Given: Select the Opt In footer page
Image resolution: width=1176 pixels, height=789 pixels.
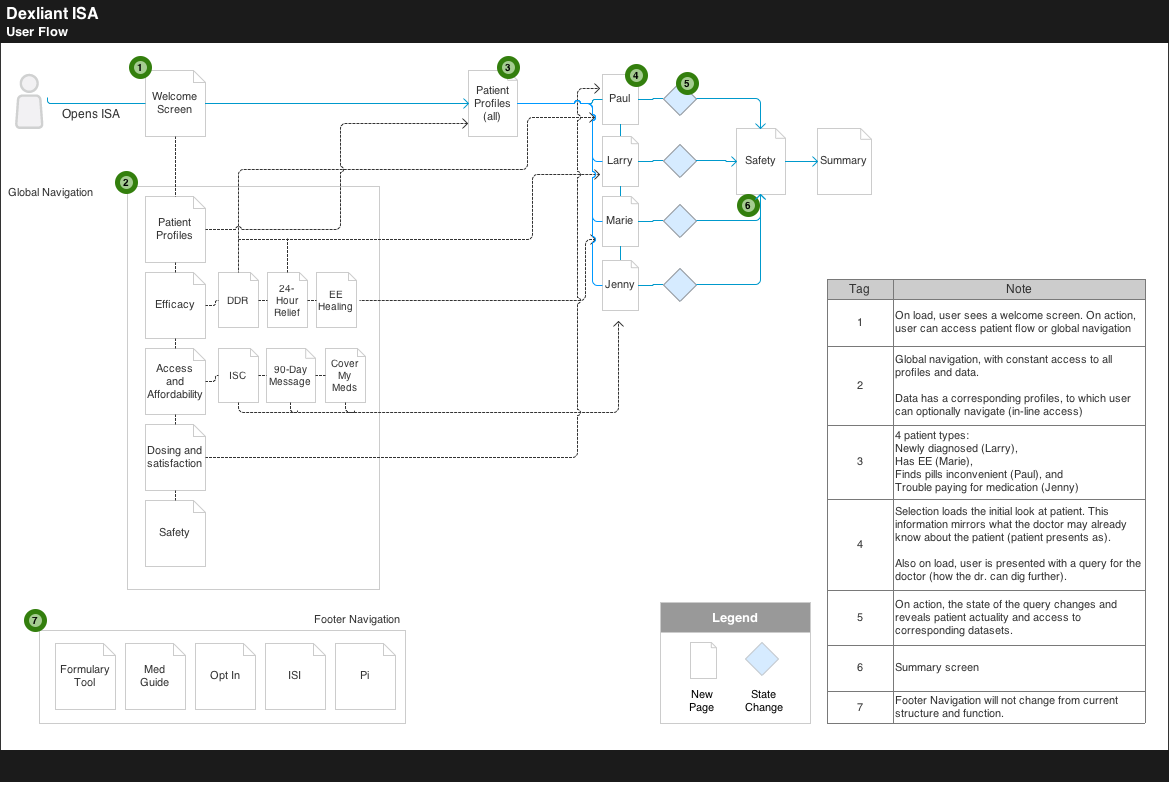Looking at the screenshot, I should pos(226,676).
